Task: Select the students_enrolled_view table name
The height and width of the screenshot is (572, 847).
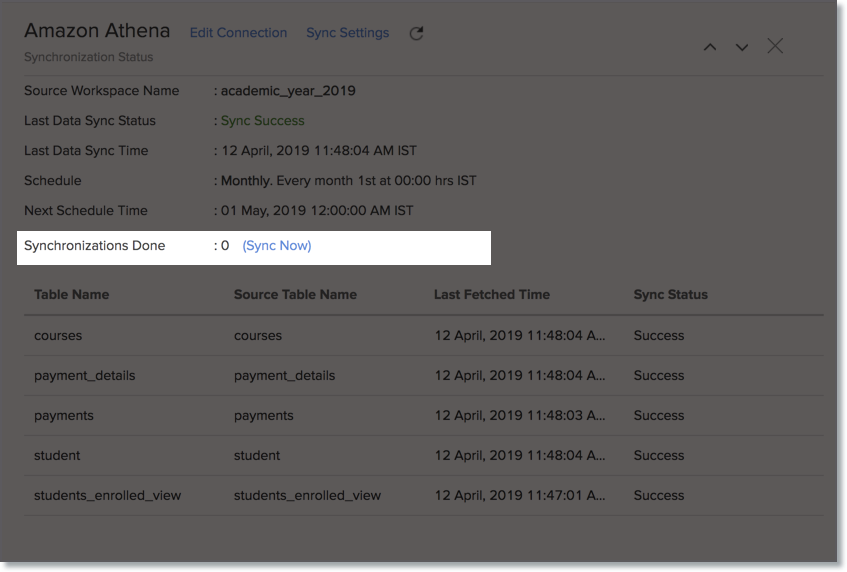Action: pos(108,495)
